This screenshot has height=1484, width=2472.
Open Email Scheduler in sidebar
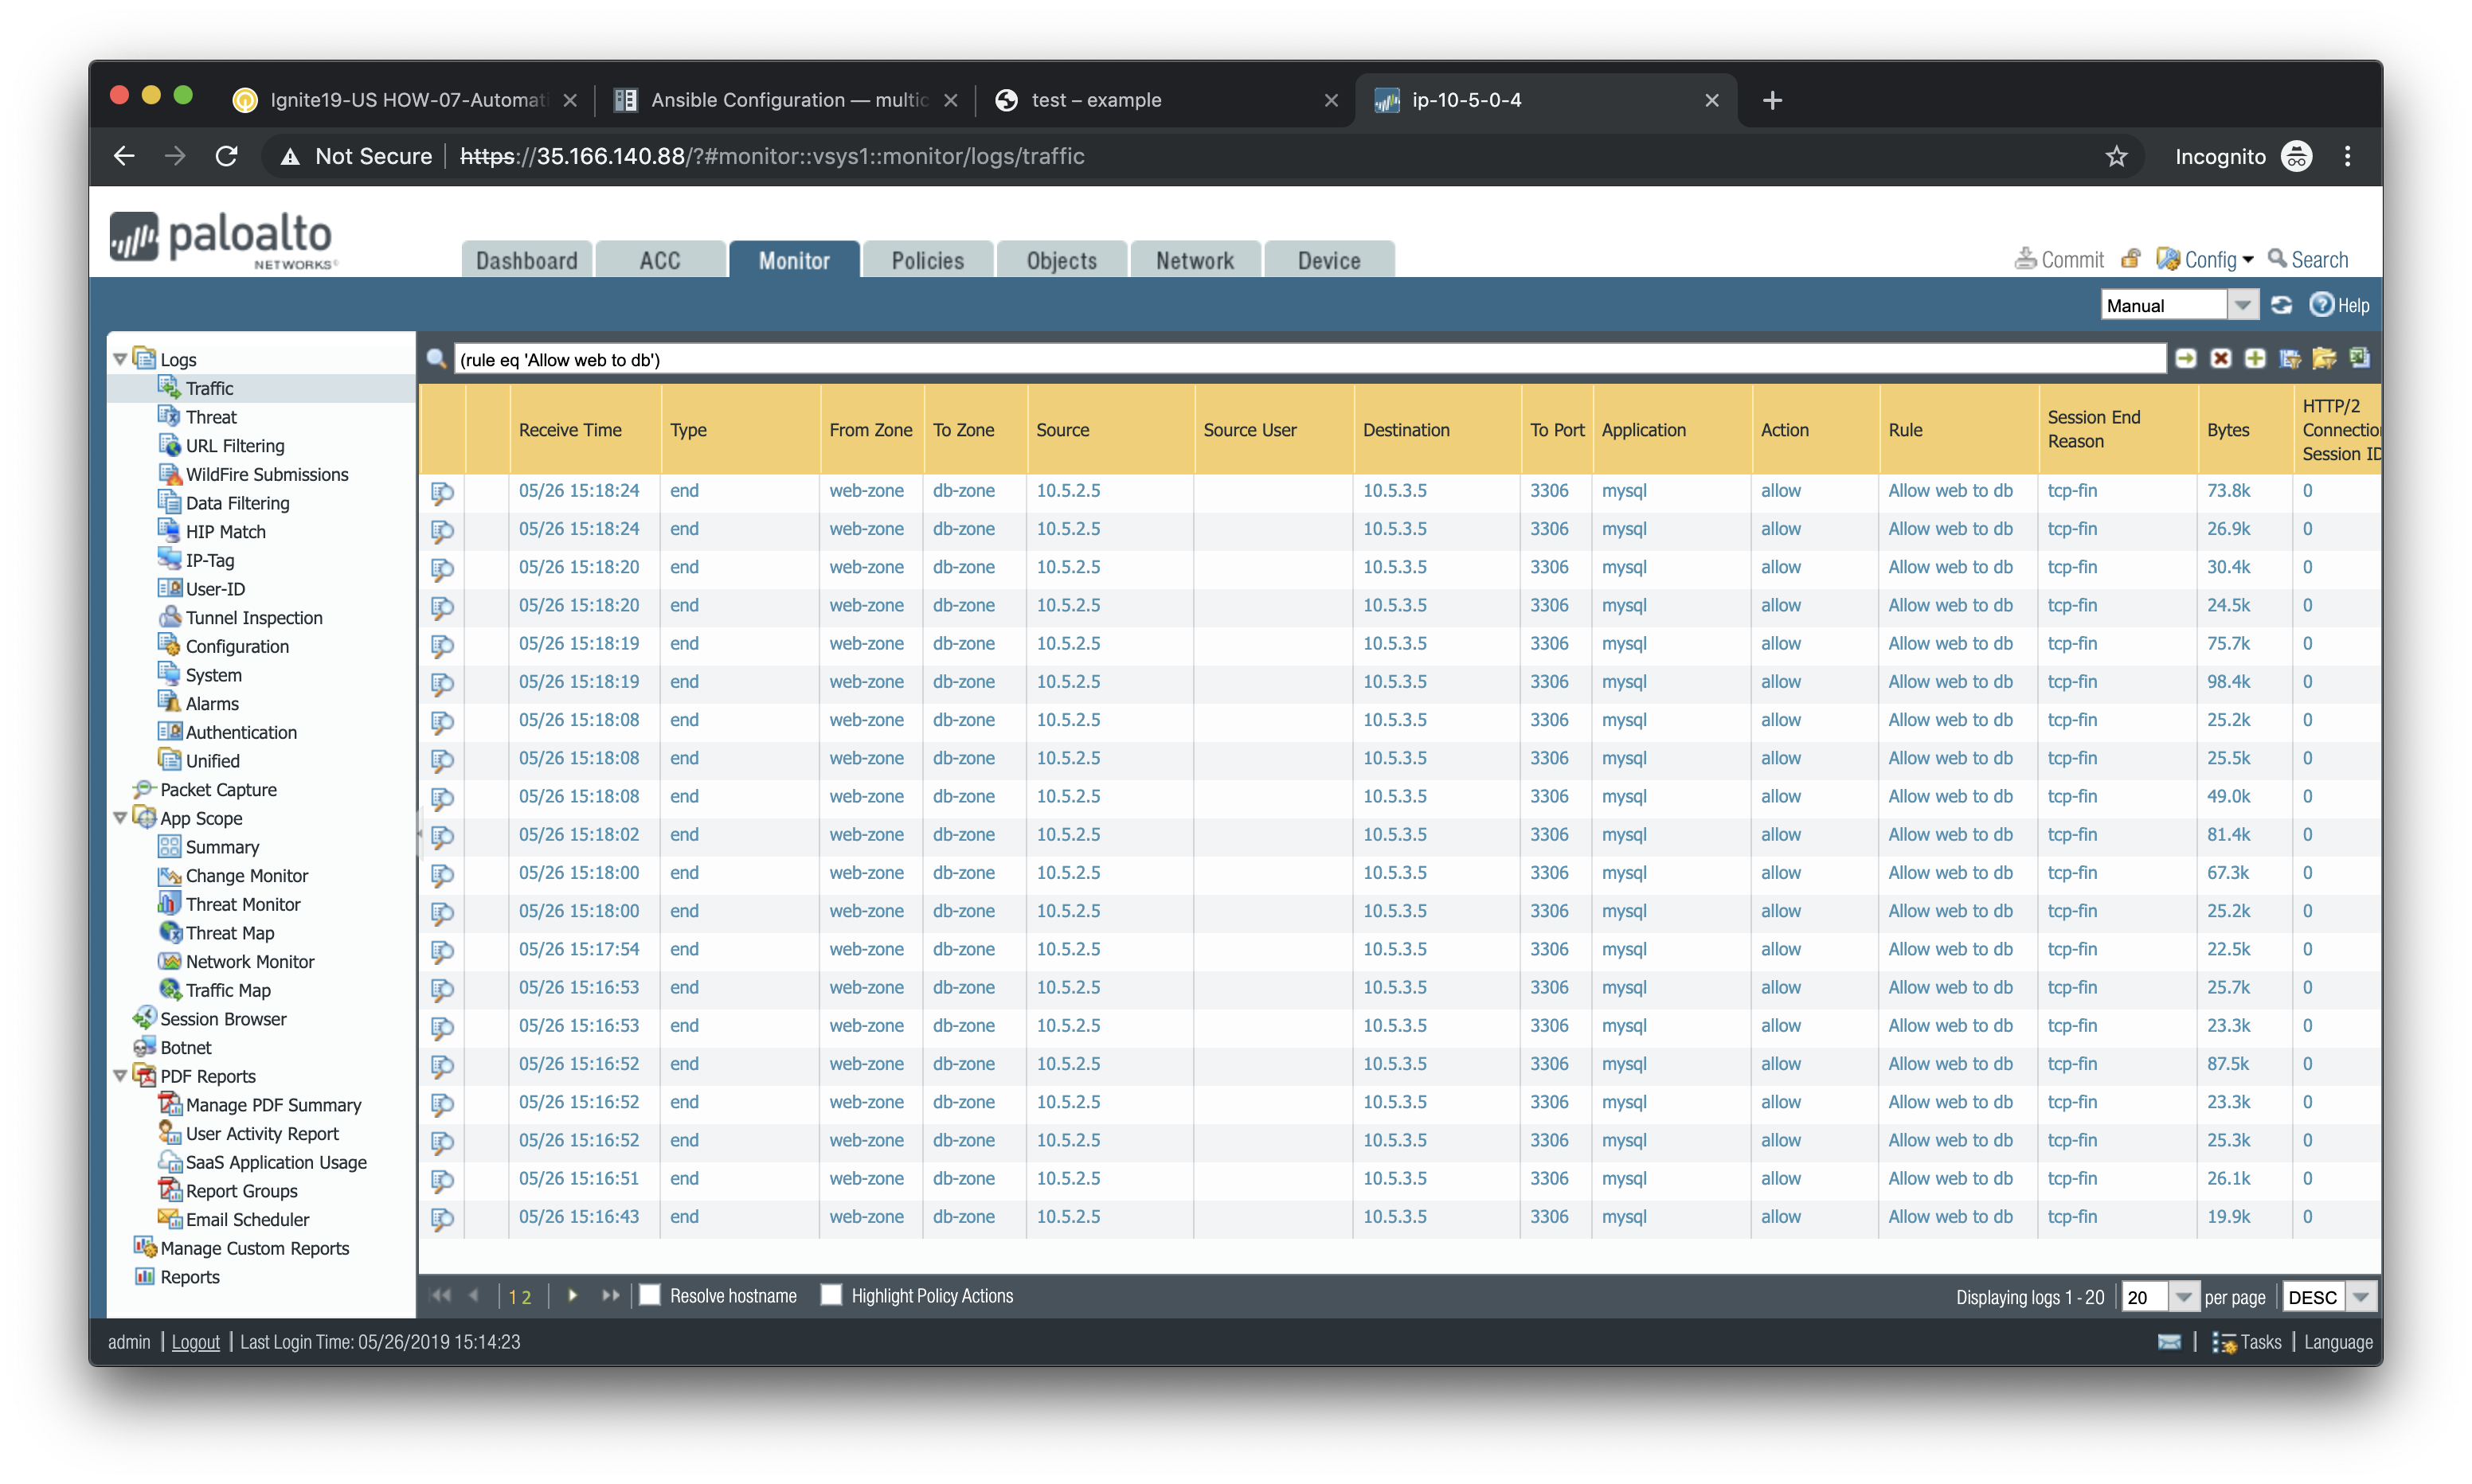pos(246,1220)
